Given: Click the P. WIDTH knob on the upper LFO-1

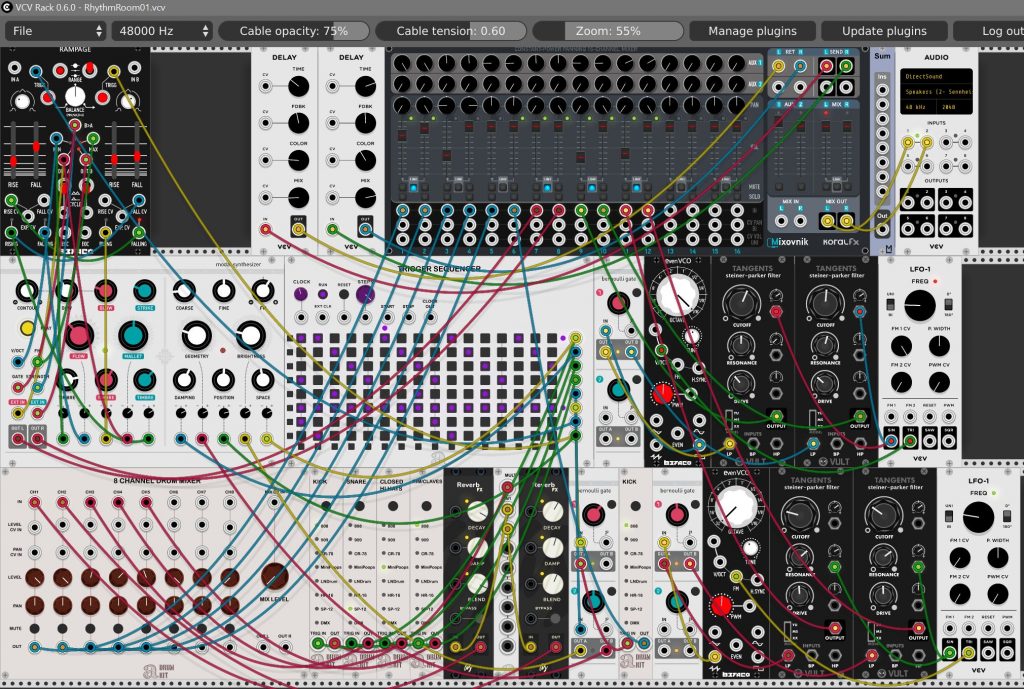Looking at the screenshot, I should tap(939, 345).
